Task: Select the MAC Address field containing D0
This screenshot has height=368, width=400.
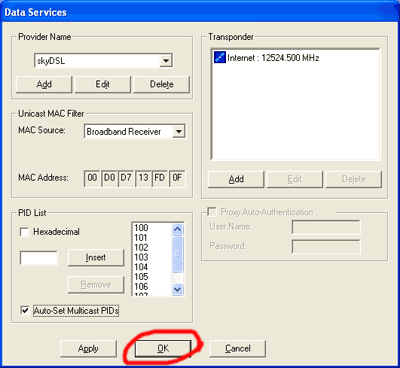Action: pyautogui.click(x=109, y=179)
